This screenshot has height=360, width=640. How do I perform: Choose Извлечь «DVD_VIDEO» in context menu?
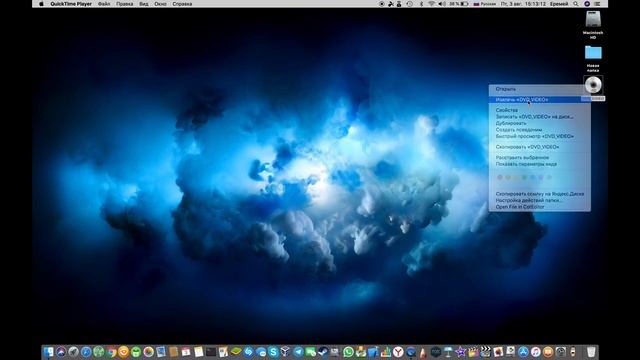pos(540,100)
